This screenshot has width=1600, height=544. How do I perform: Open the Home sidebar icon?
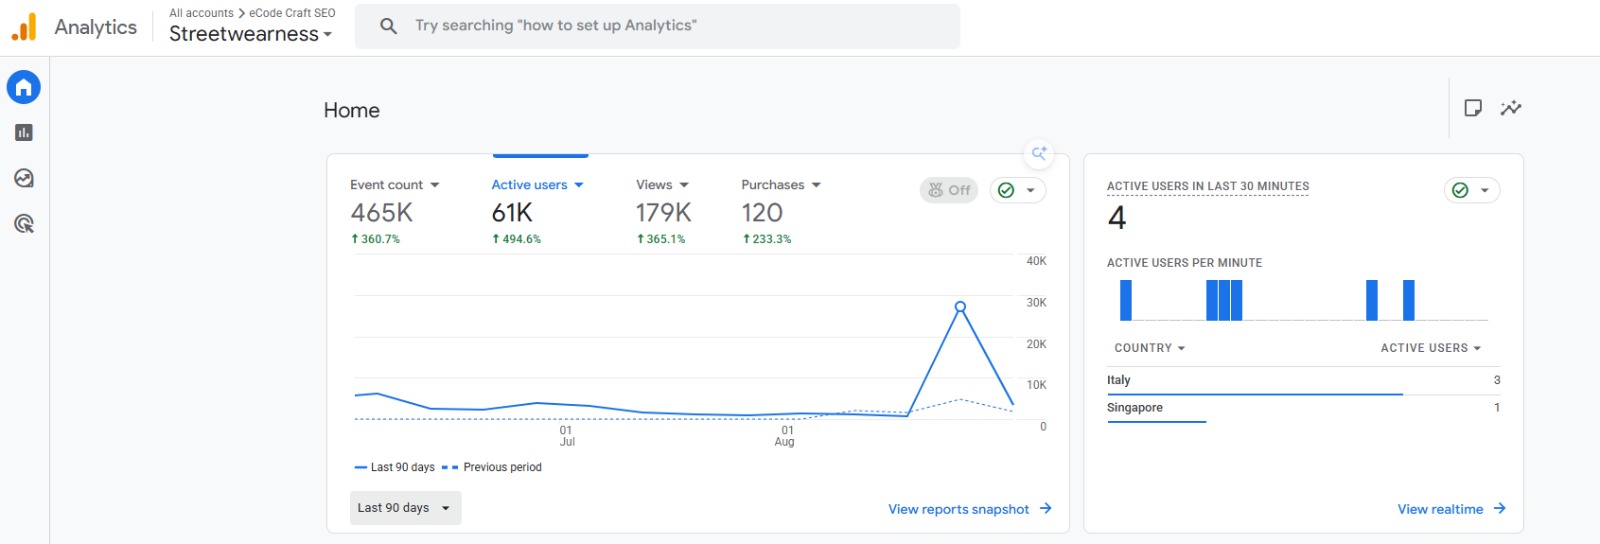pyautogui.click(x=24, y=87)
